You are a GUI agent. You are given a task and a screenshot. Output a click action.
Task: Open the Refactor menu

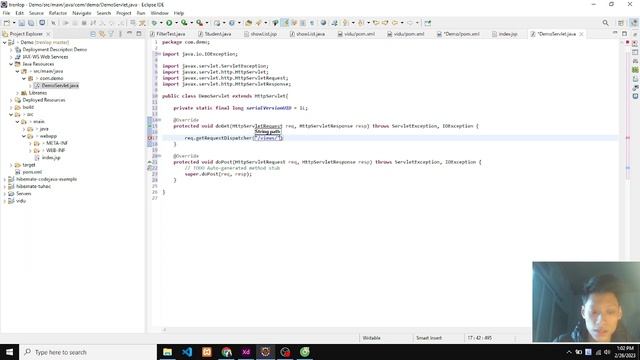[58, 13]
